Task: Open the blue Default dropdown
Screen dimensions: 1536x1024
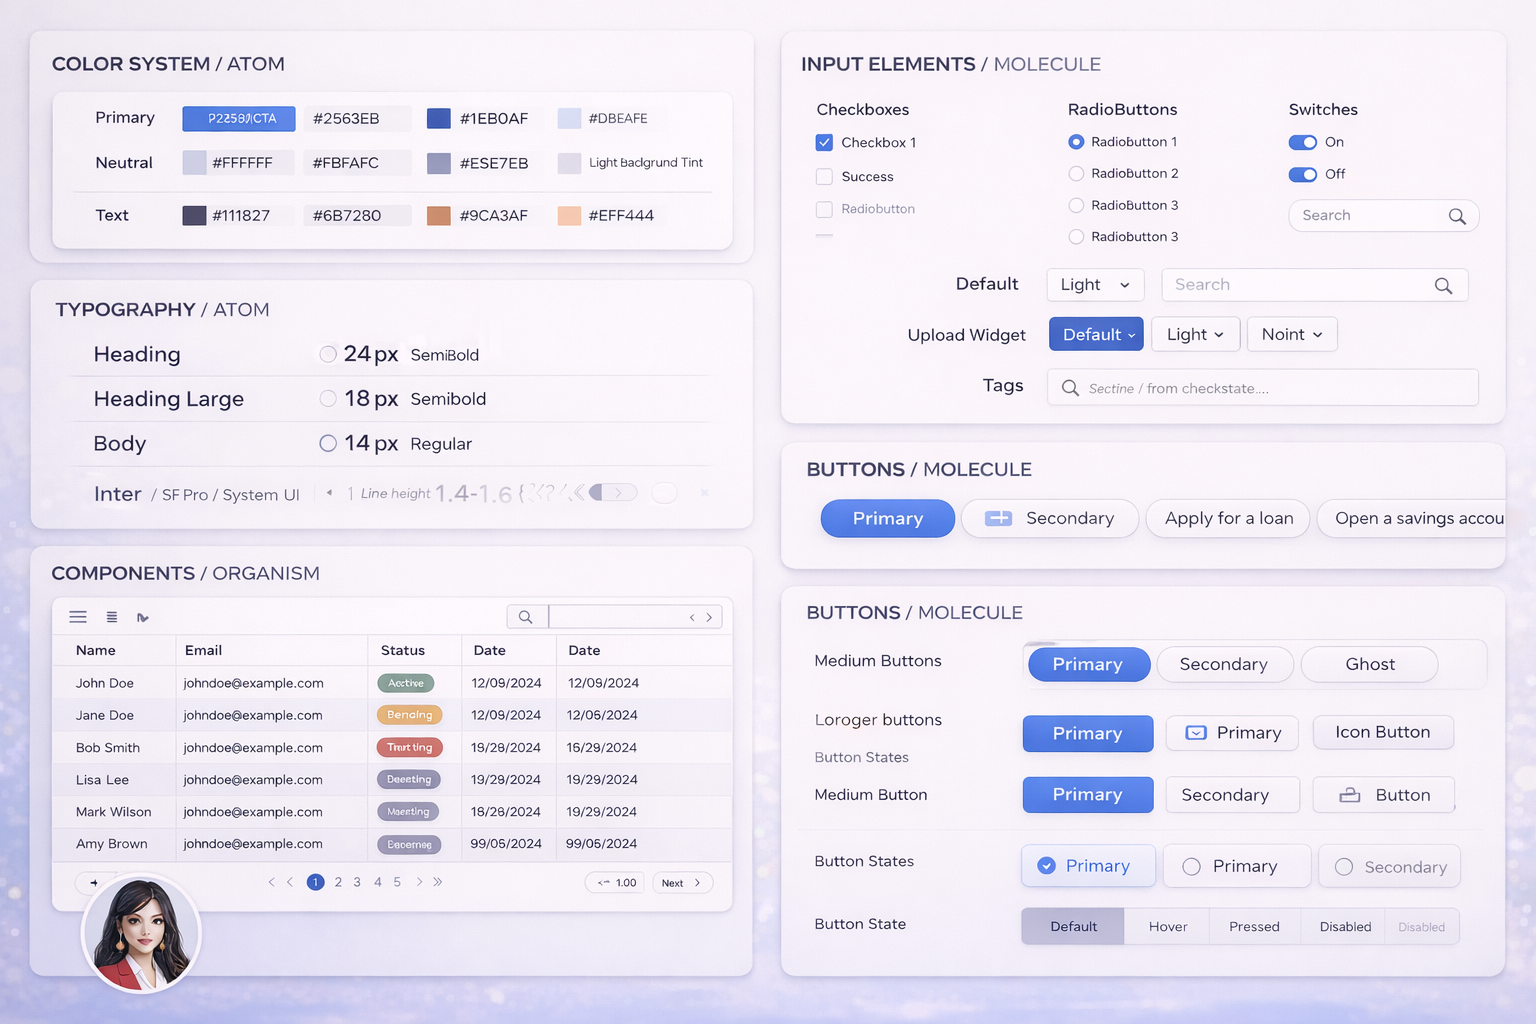Action: (1096, 334)
